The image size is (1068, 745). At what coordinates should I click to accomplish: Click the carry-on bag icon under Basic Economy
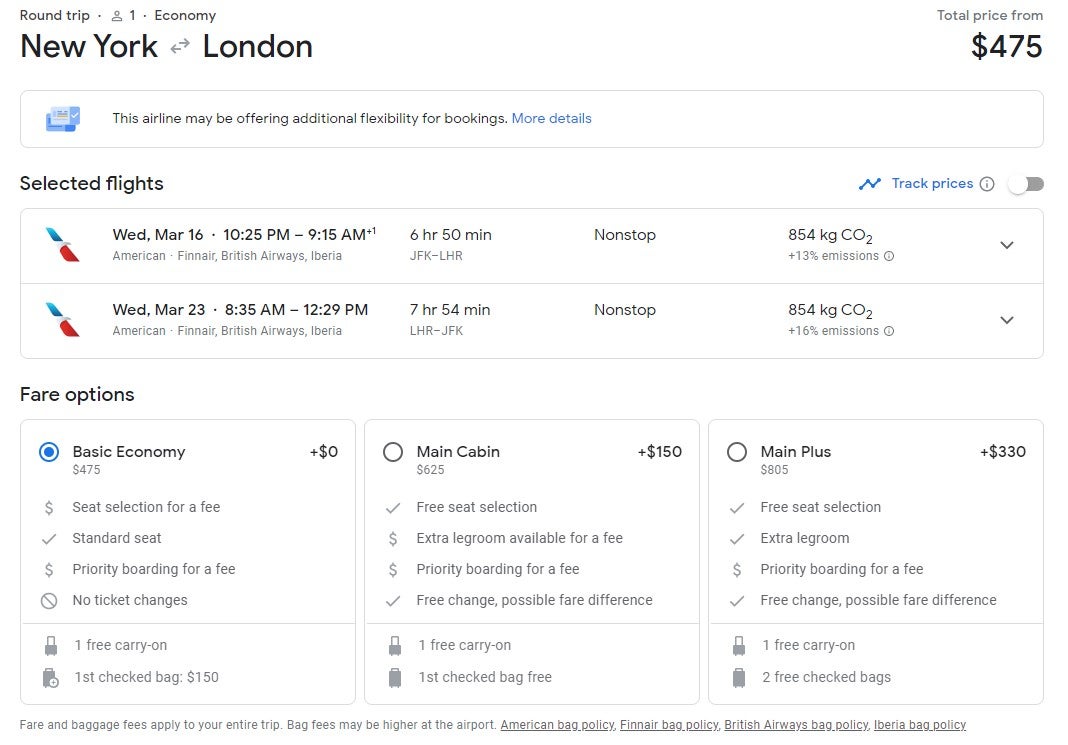pyautogui.click(x=51, y=645)
